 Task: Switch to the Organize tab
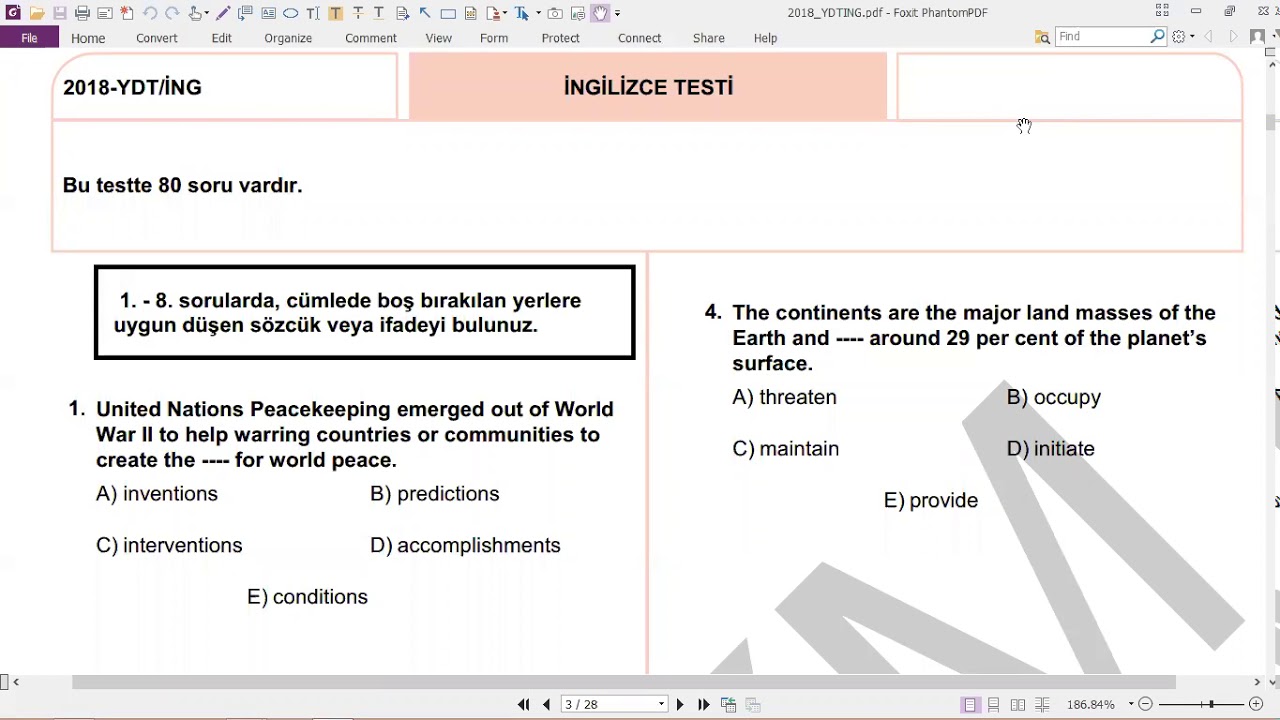click(x=288, y=38)
